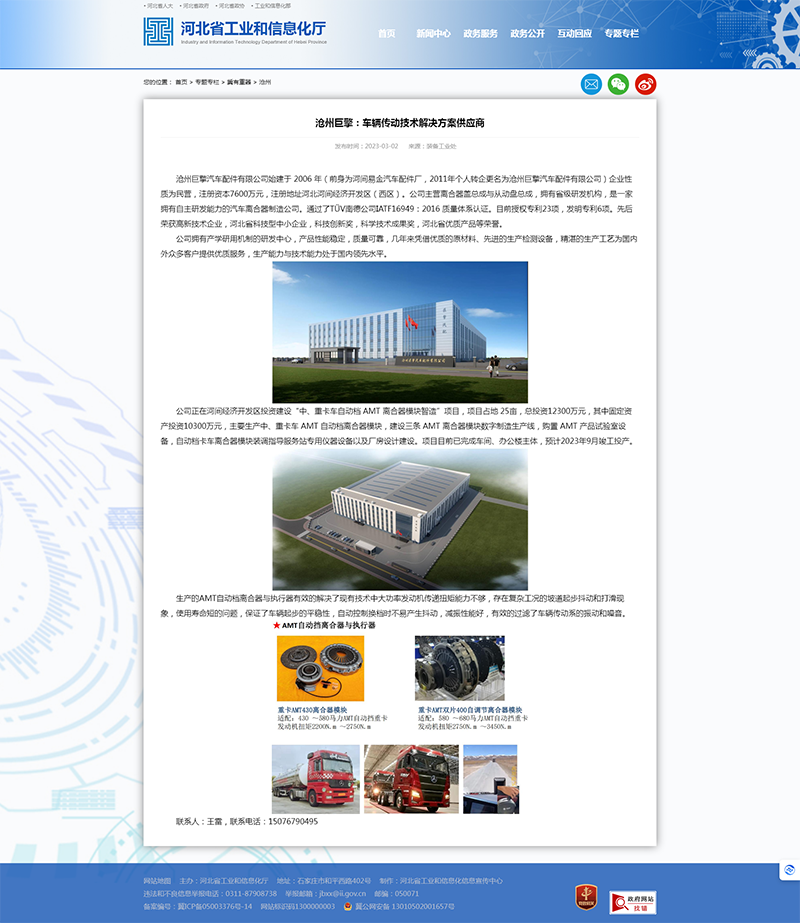Open the 新闻中心 navigation menu

(x=433, y=34)
